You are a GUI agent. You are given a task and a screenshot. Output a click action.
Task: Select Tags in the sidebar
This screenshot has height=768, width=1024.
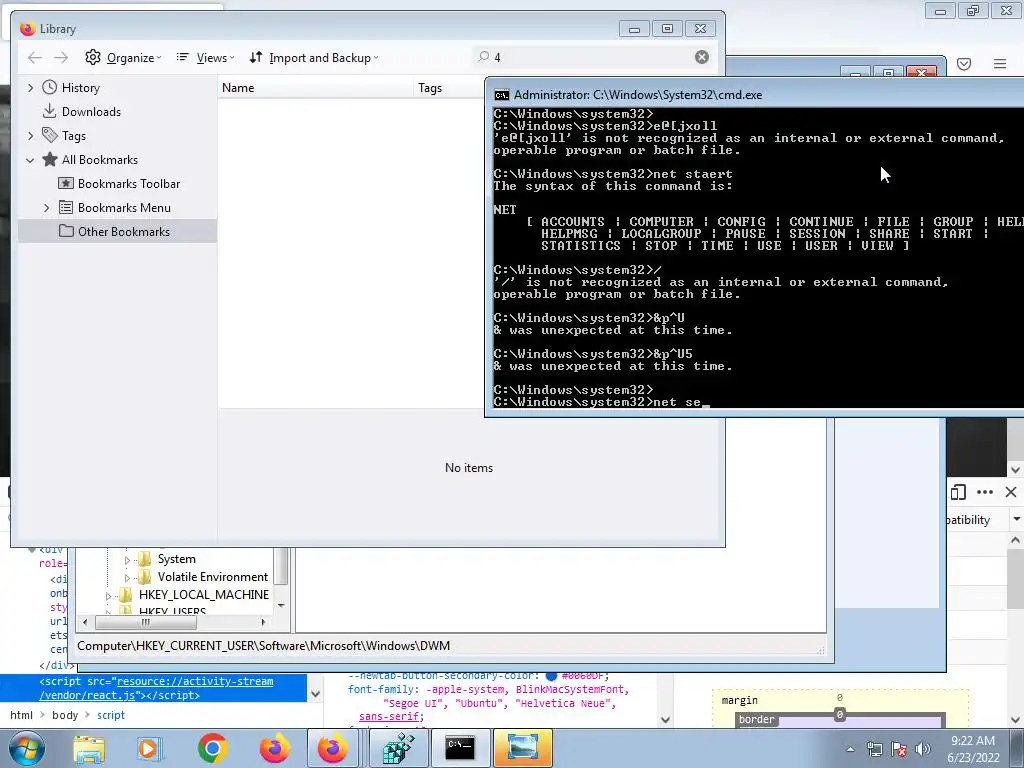[74, 136]
